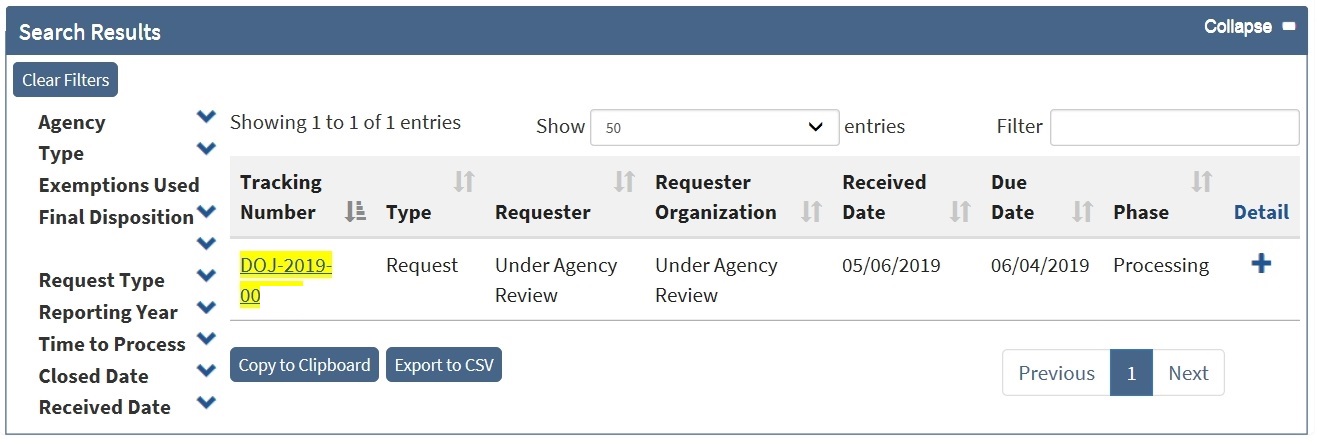Expand the Agency filter chevron
Screen dimensions: 1317x445
coord(206,117)
